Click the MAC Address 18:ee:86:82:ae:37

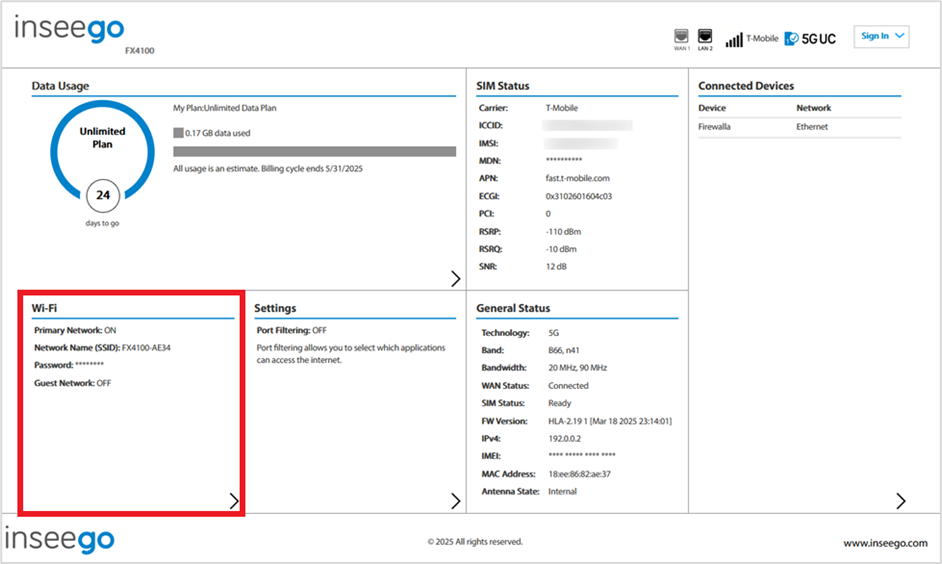pos(579,474)
